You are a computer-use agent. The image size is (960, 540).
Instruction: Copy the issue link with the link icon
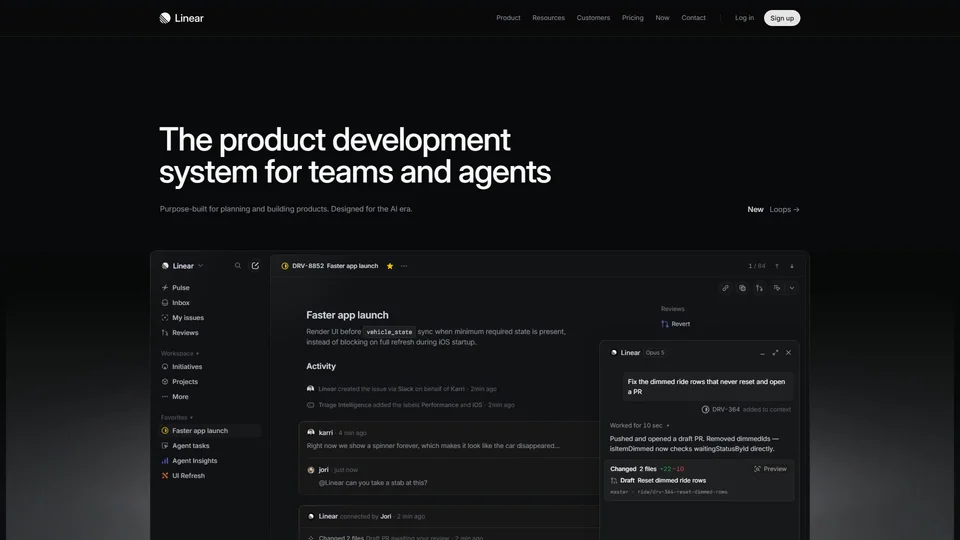(x=726, y=288)
